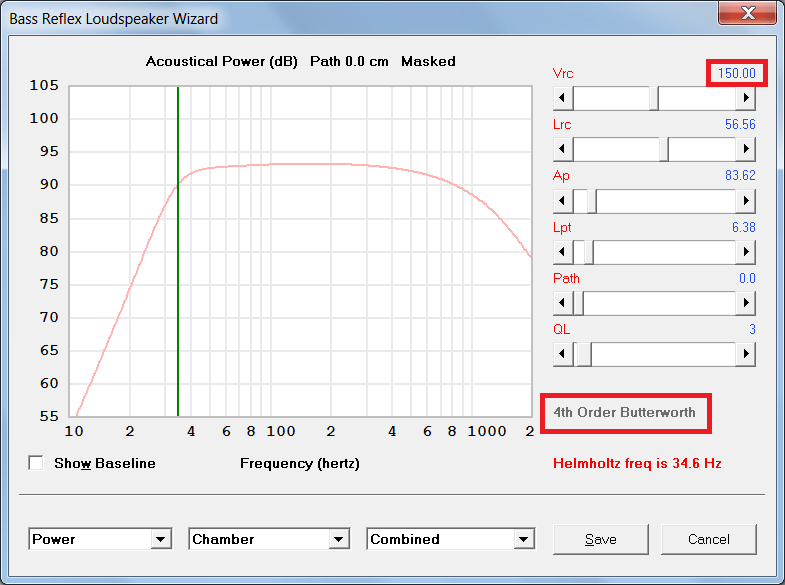Decrease Lpt with its left arrow button
The image size is (785, 585).
(563, 252)
